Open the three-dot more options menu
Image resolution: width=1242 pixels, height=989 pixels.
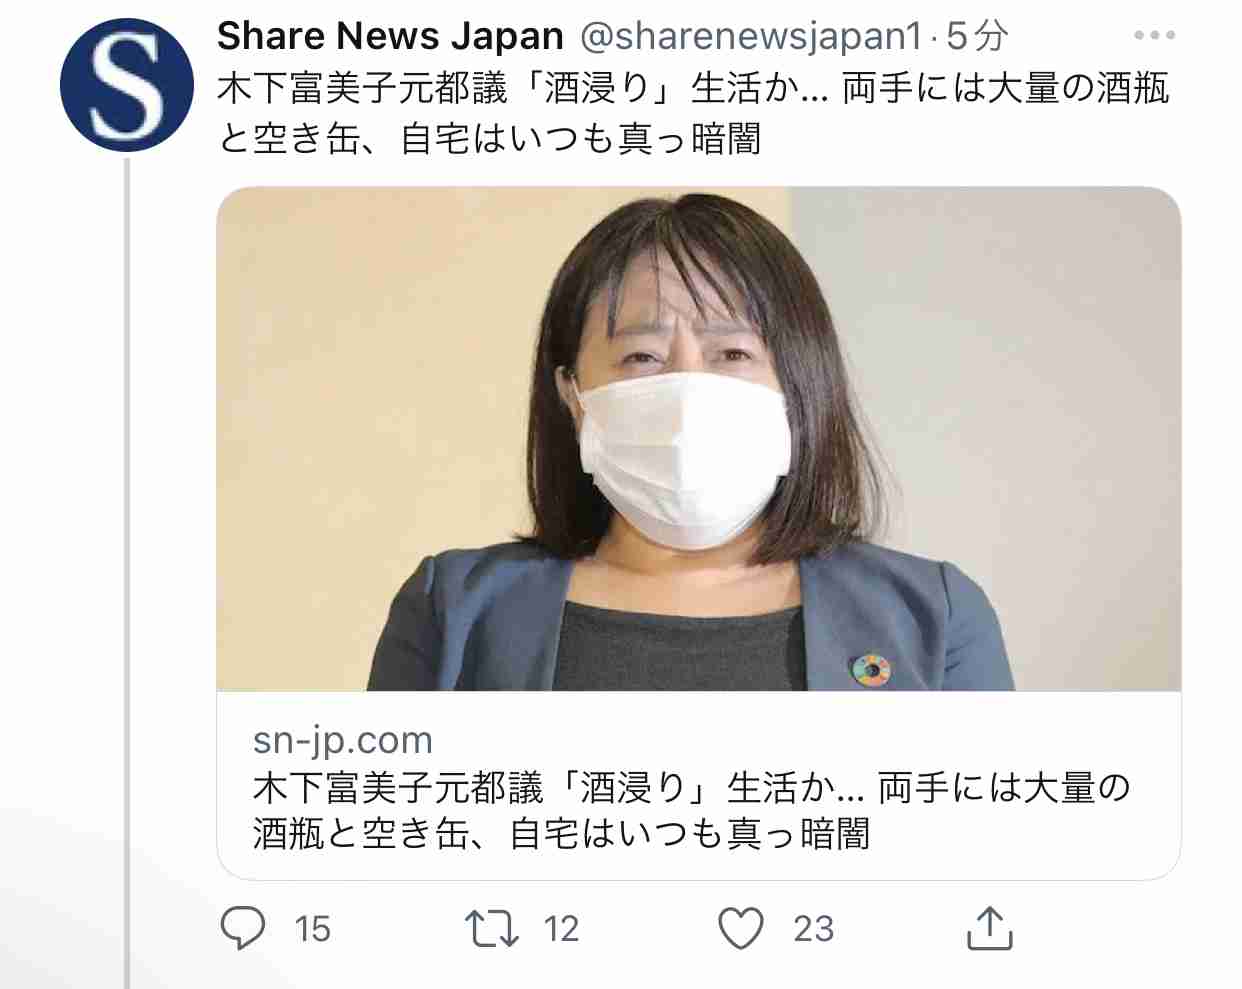click(x=1155, y=35)
